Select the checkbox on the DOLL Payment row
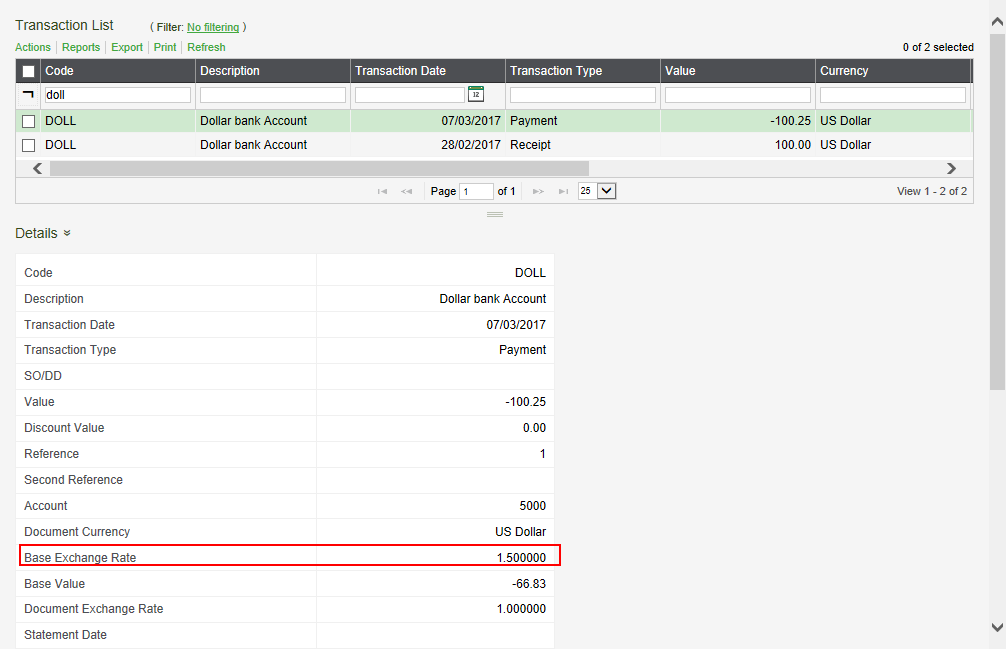The width and height of the screenshot is (1006, 649). [27, 120]
